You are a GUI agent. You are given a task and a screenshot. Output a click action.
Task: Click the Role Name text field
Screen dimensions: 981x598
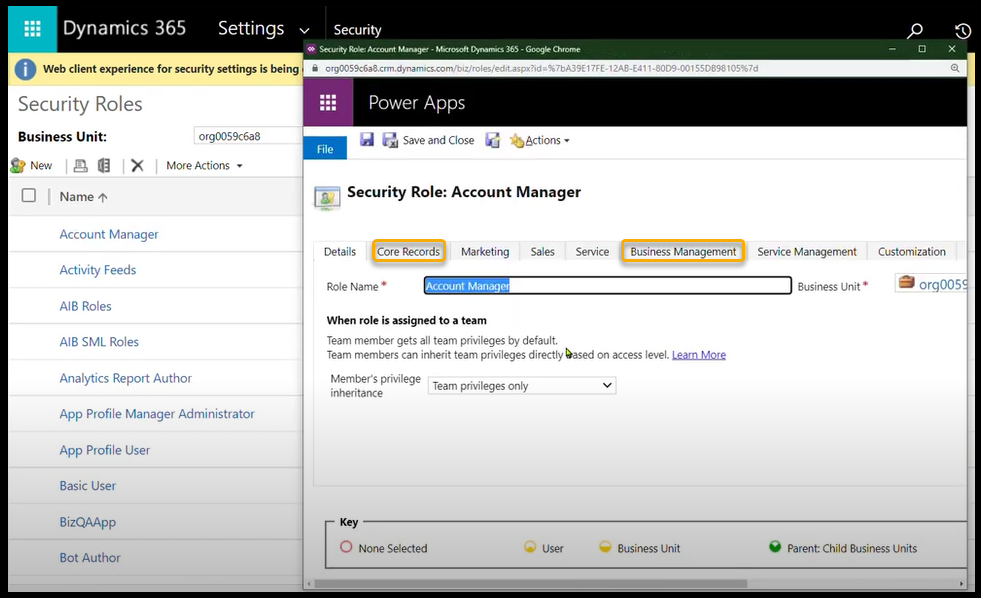point(607,286)
